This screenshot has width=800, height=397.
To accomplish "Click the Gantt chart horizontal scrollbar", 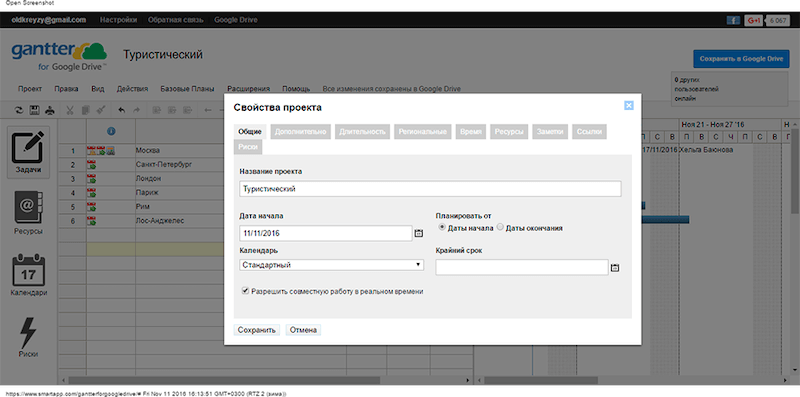I will coord(541,380).
